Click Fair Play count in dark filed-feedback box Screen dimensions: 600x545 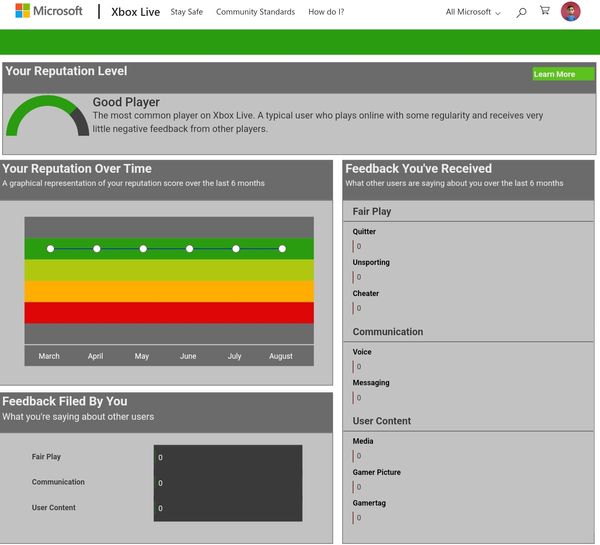pyautogui.click(x=160, y=457)
